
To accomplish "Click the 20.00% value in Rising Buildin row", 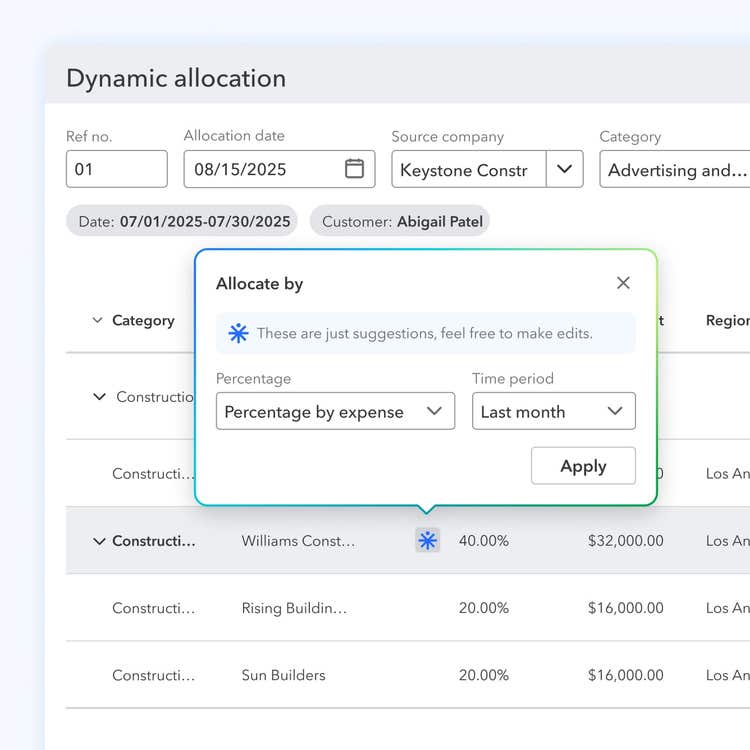I will pyautogui.click(x=484, y=608).
